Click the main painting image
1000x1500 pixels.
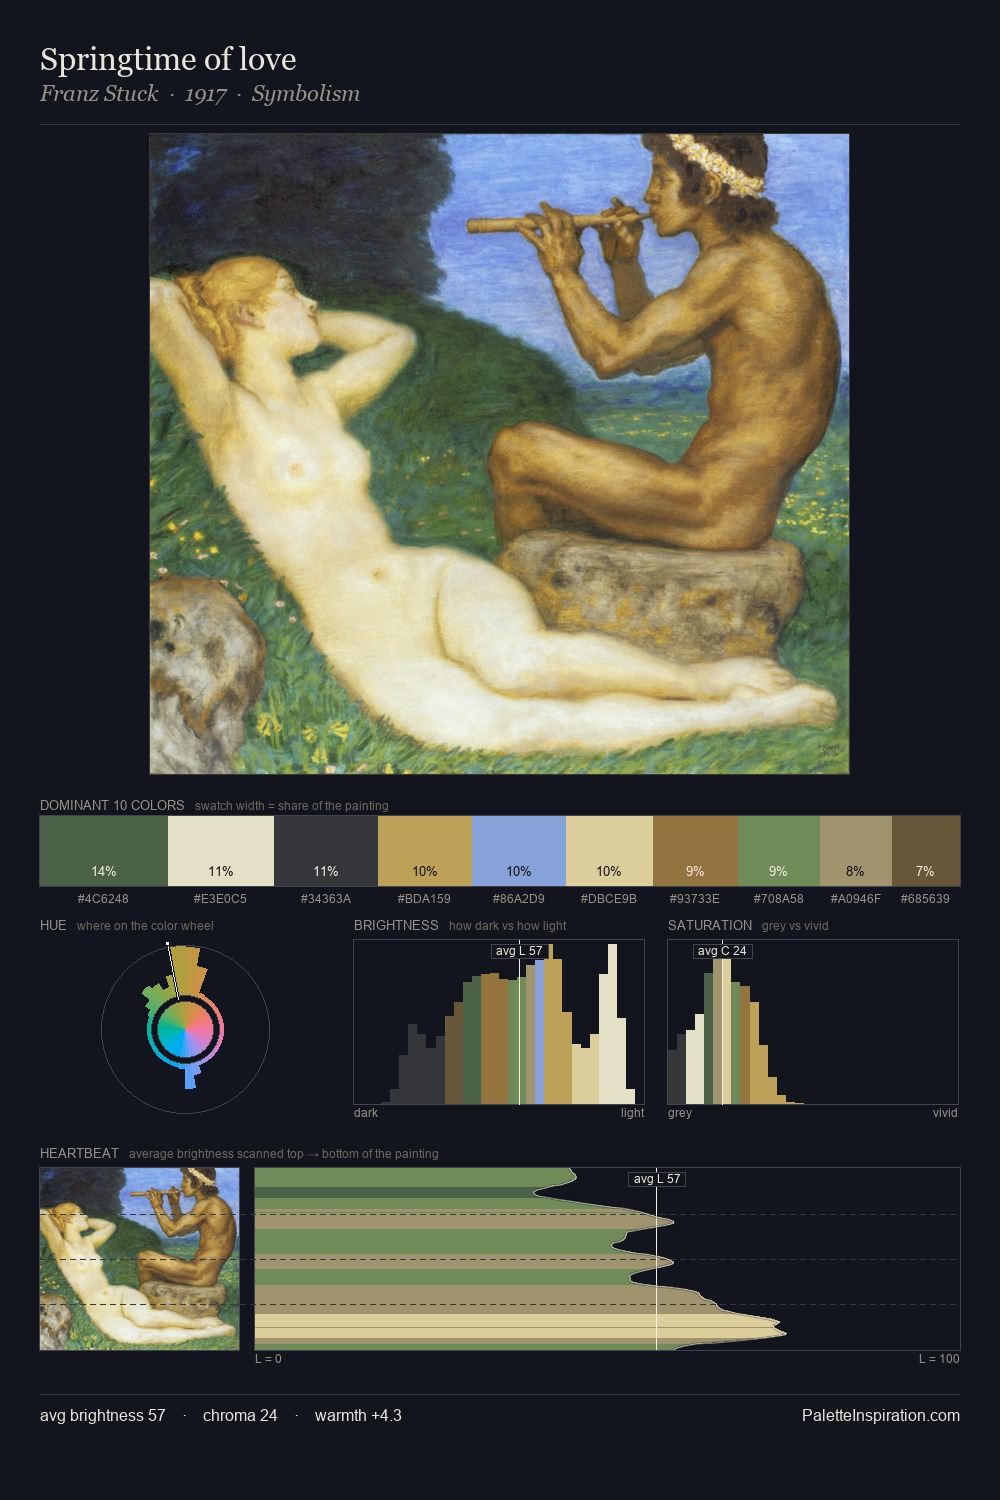[499, 454]
